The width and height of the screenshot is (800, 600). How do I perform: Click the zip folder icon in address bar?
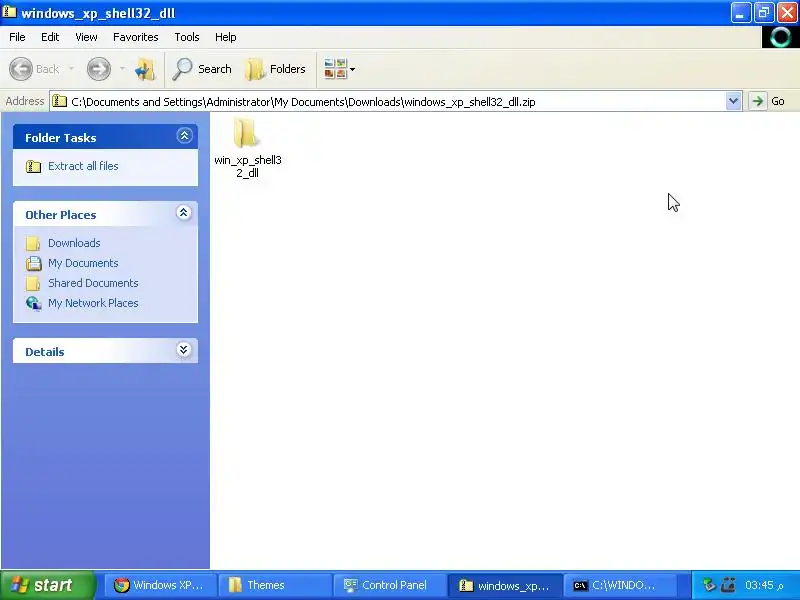click(x=60, y=101)
